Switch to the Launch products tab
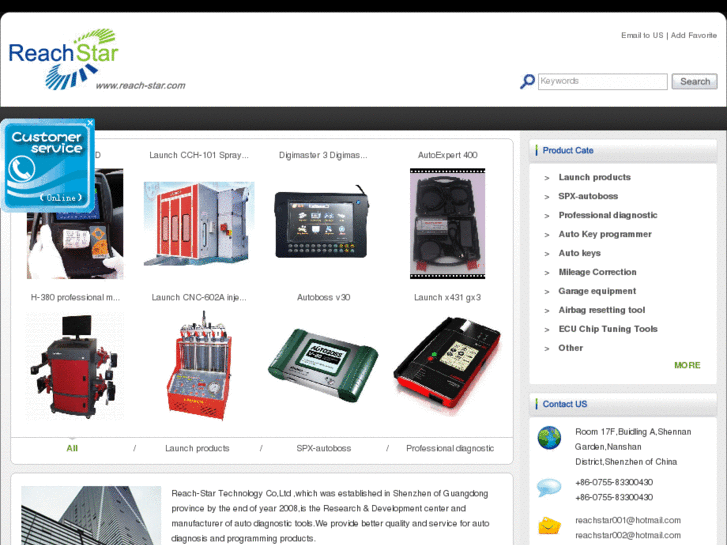 point(197,449)
